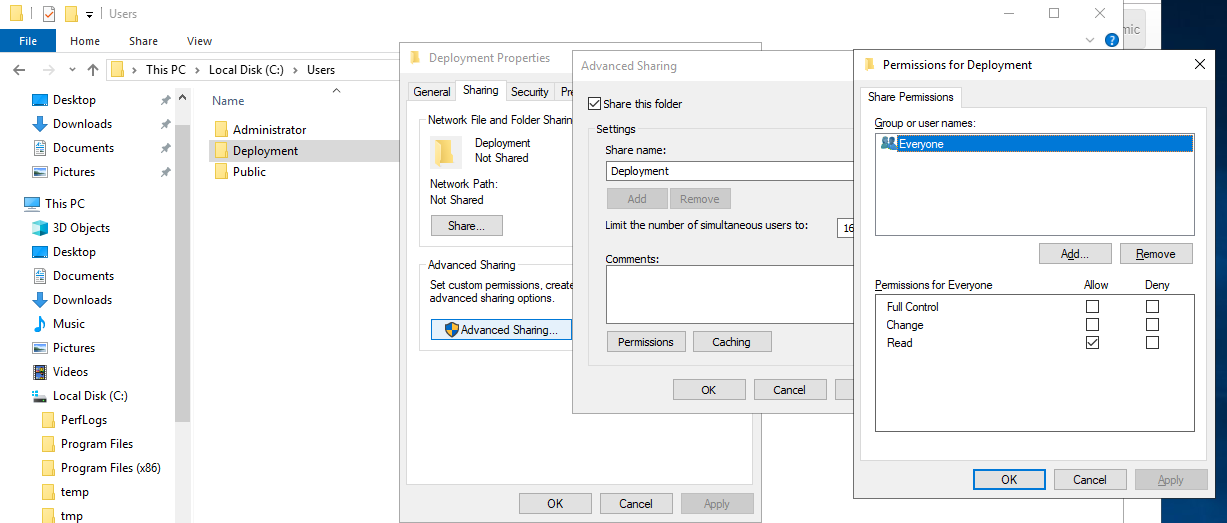The image size is (1227, 523).
Task: Select the Videos icon in navigation pane
Action: pos(40,372)
